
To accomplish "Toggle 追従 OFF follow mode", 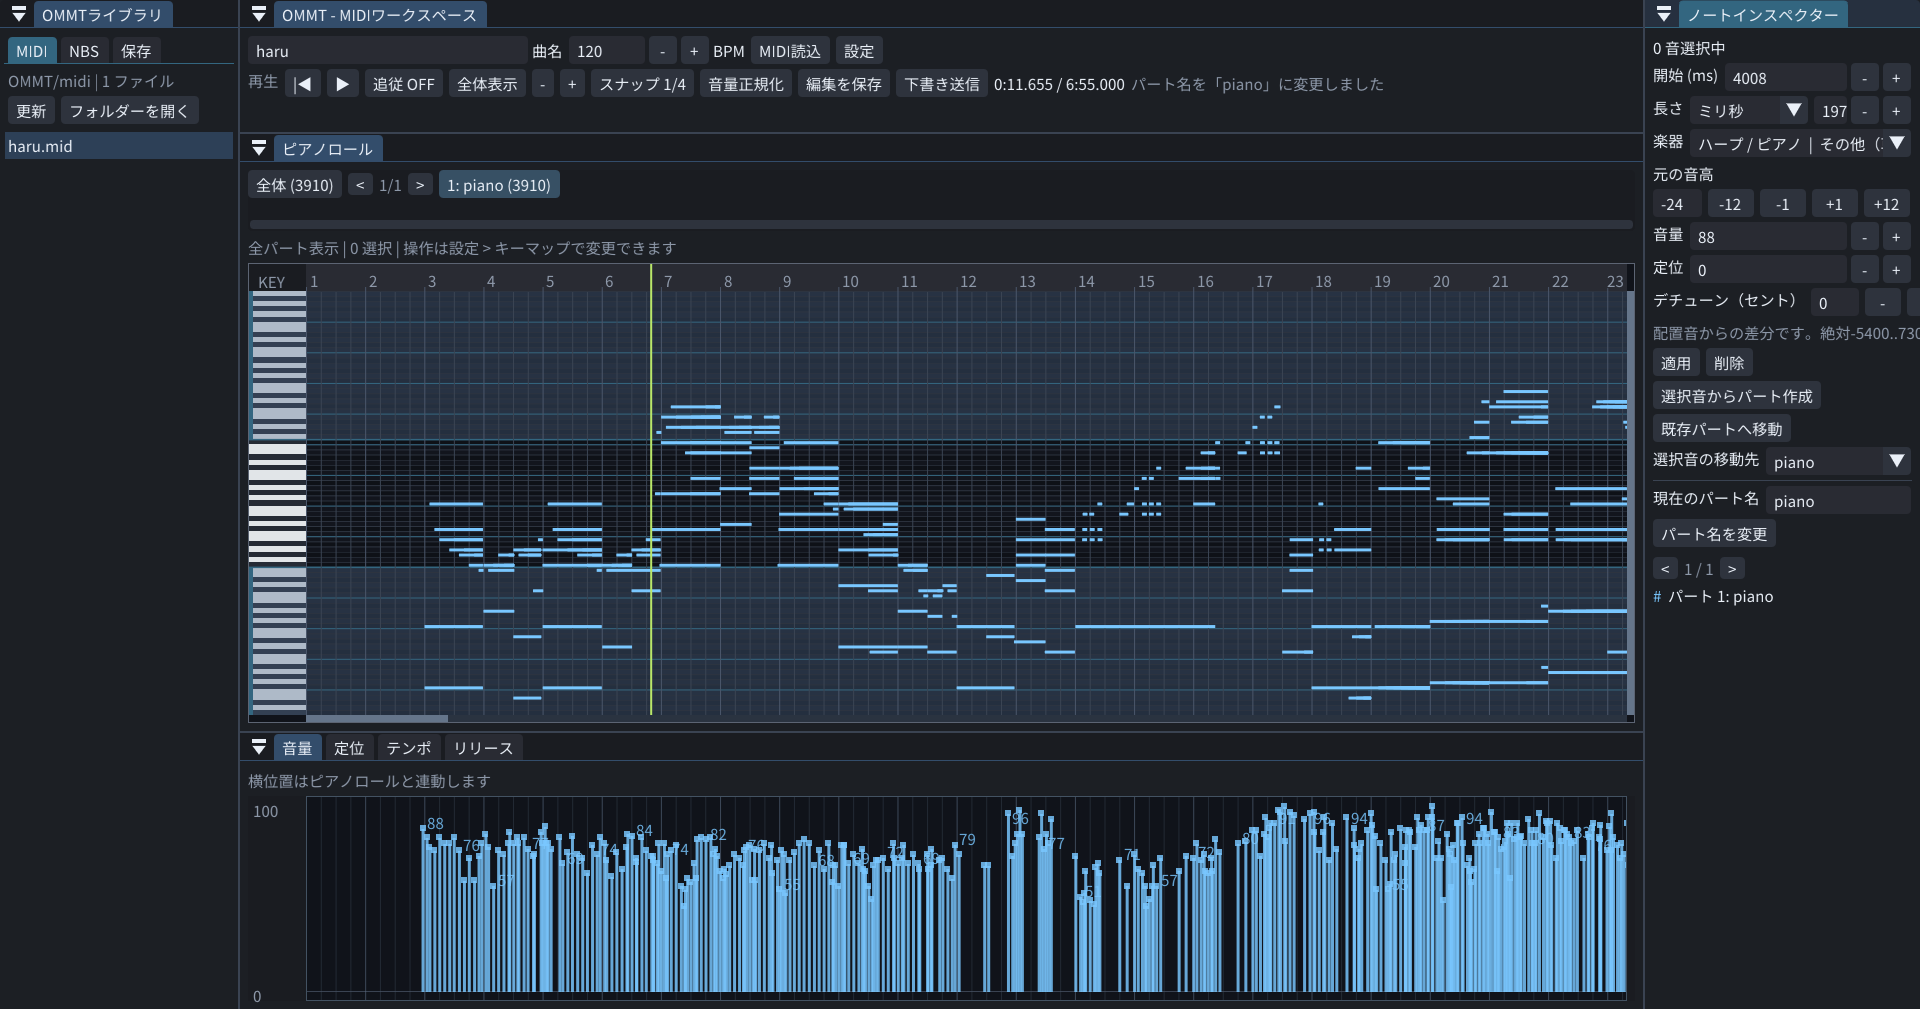I will point(404,84).
